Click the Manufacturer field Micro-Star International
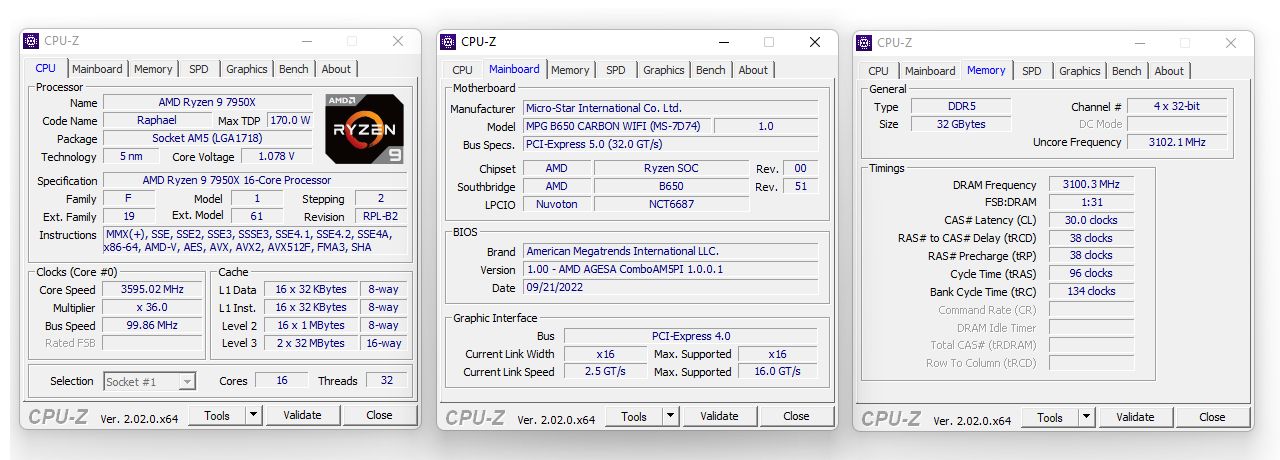Viewport: 1280px width, 460px height. coord(670,108)
